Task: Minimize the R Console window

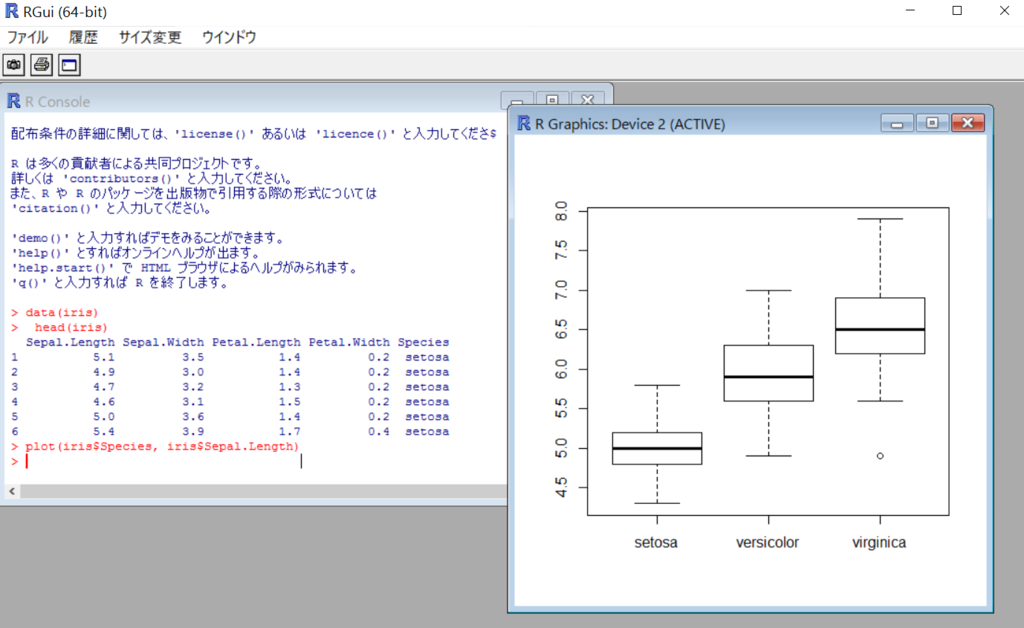Action: [517, 101]
